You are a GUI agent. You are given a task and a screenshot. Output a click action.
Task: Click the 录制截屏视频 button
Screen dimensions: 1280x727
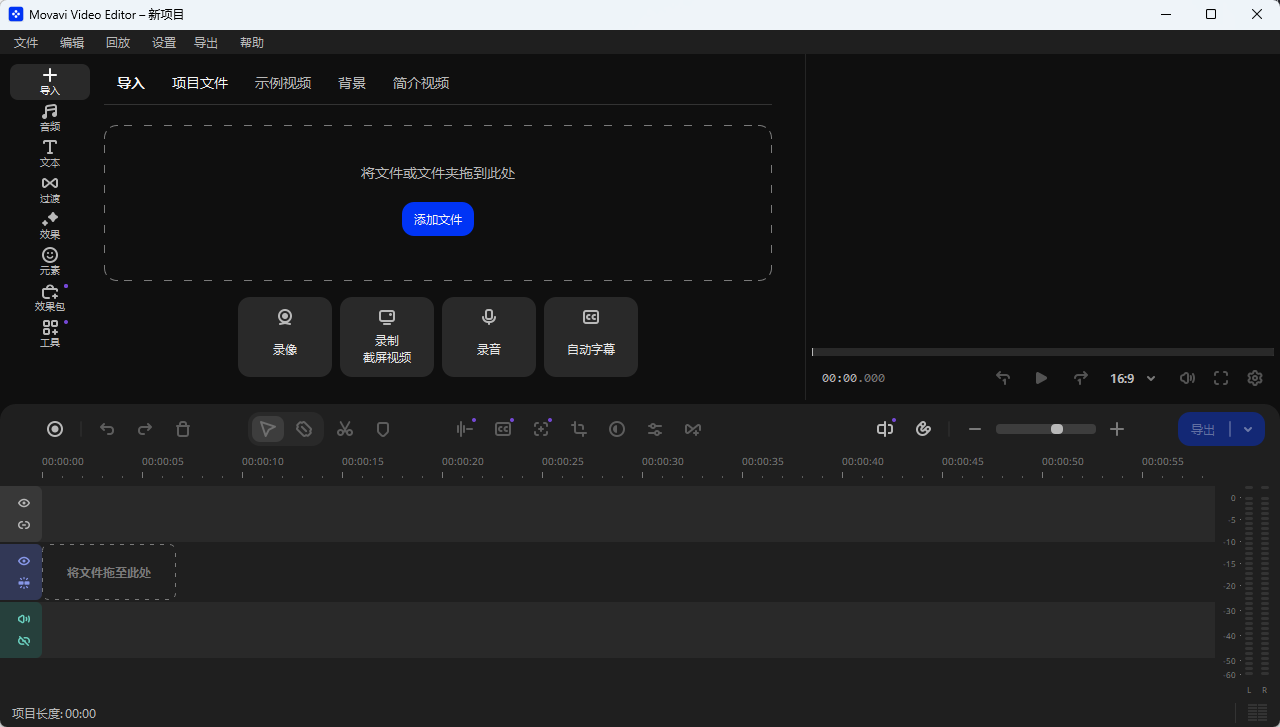click(387, 337)
